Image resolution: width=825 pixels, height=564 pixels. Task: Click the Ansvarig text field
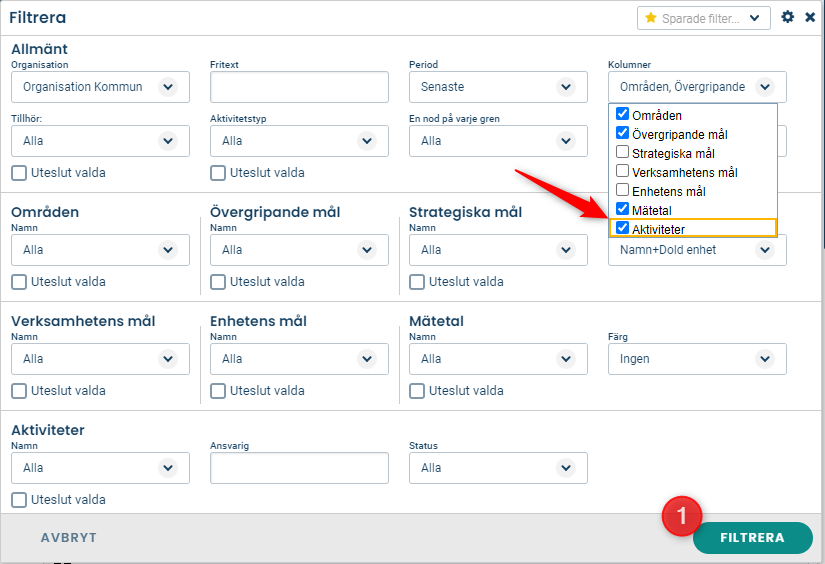tap(299, 468)
